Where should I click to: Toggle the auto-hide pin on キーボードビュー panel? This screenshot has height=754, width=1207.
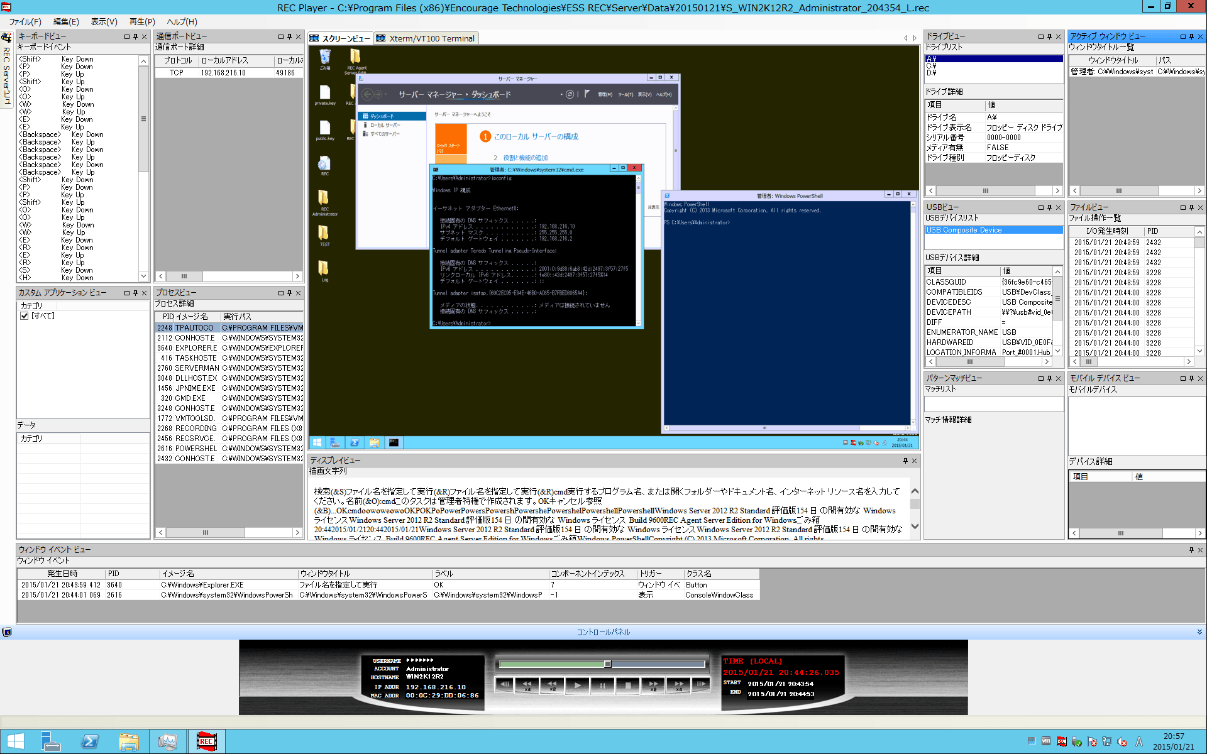(x=134, y=39)
